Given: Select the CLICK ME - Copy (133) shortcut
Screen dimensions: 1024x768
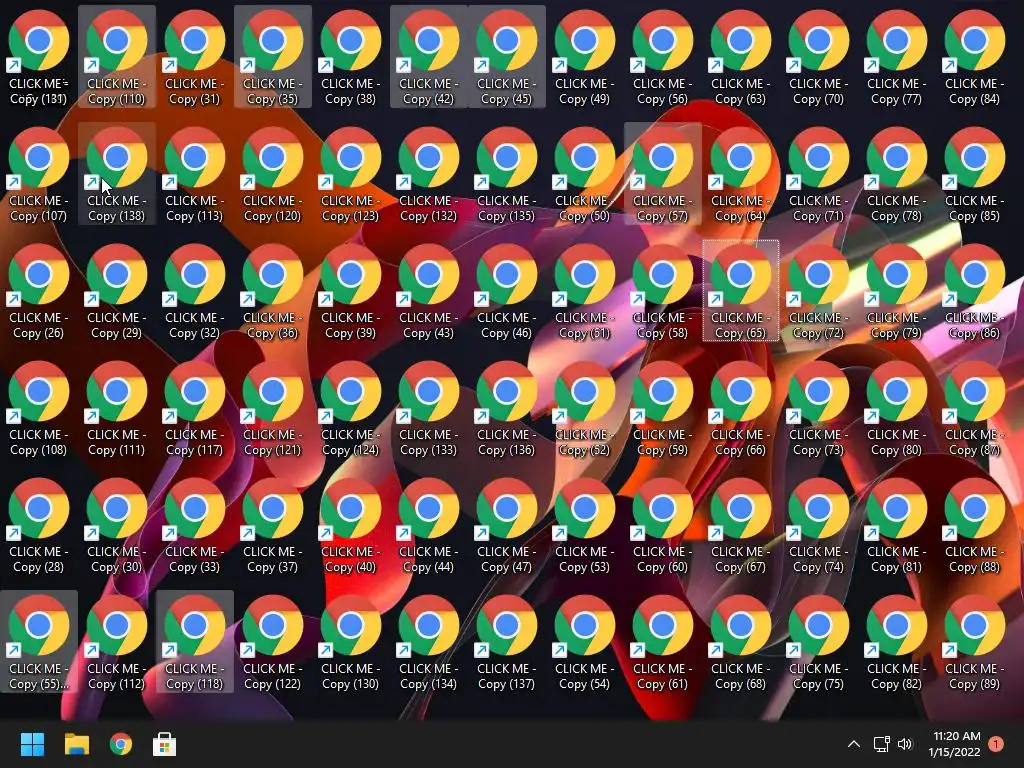Looking at the screenshot, I should (x=428, y=408).
